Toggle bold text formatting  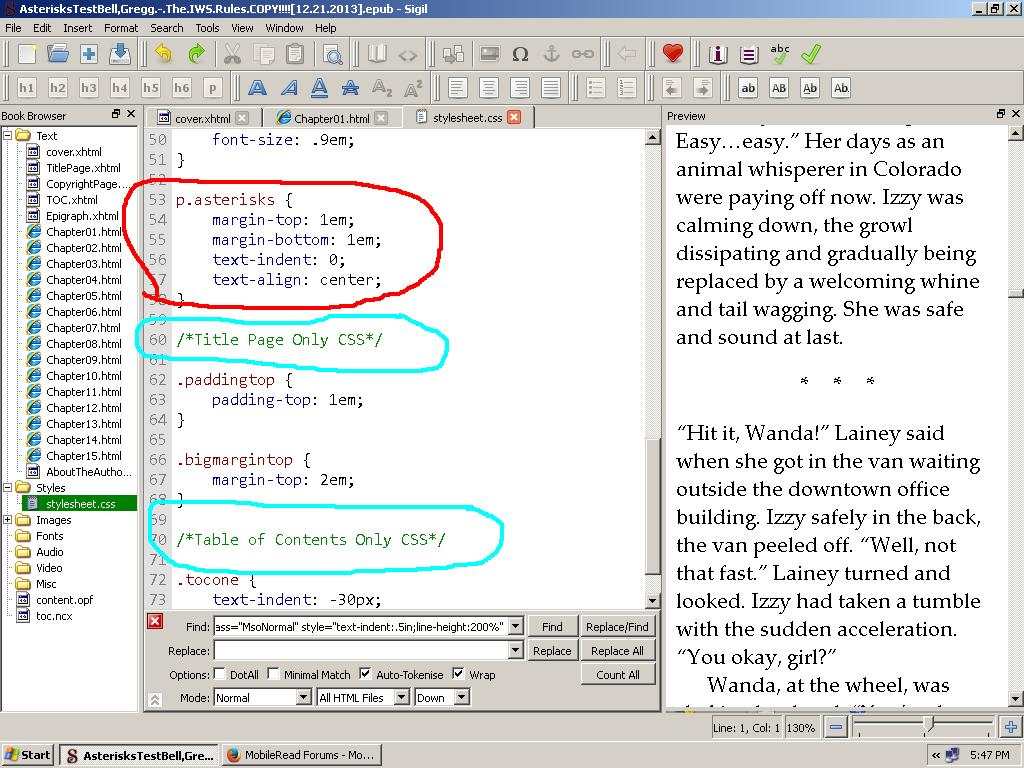(258, 88)
